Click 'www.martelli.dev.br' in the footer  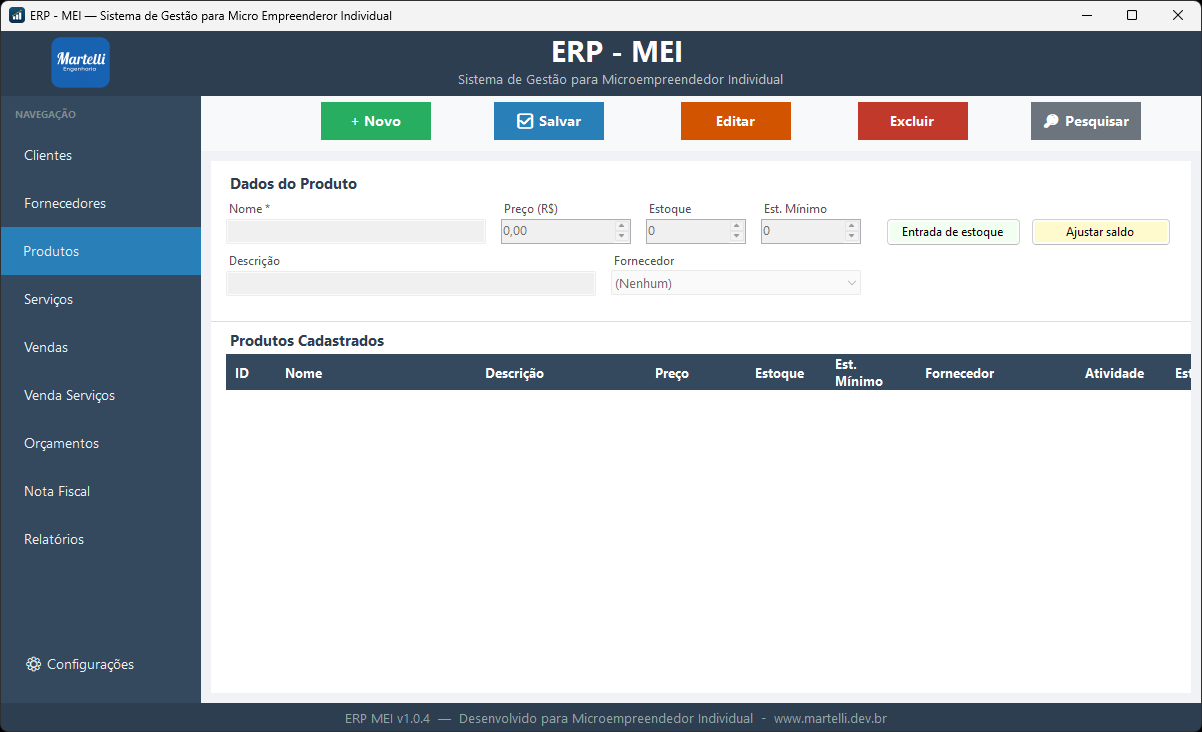tap(830, 718)
